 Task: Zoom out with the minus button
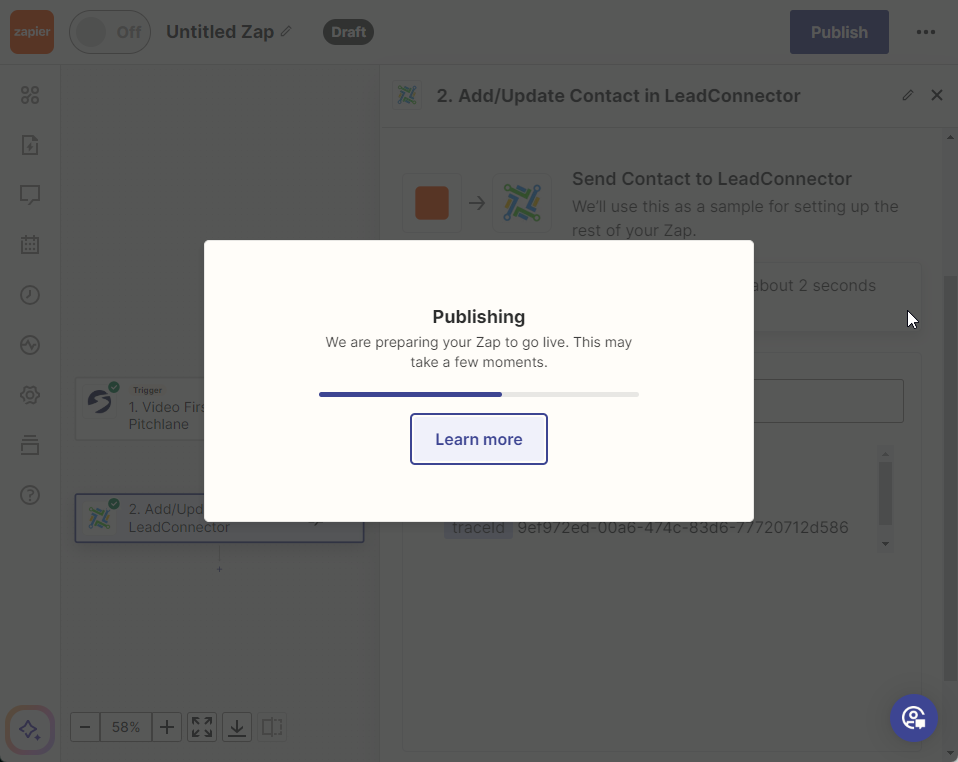pyautogui.click(x=85, y=727)
